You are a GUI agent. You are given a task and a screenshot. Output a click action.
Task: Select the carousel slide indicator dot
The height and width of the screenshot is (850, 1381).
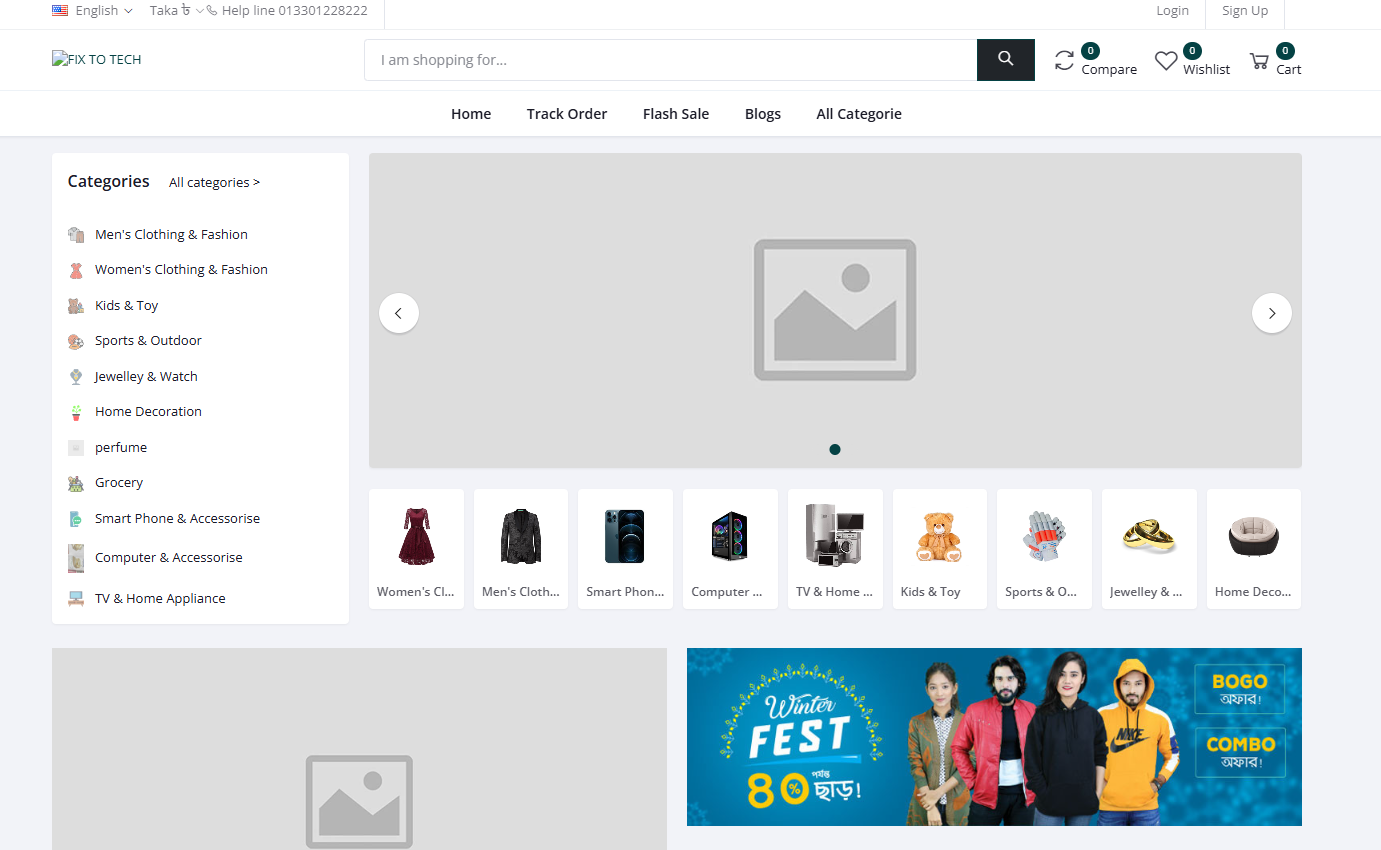coord(835,449)
